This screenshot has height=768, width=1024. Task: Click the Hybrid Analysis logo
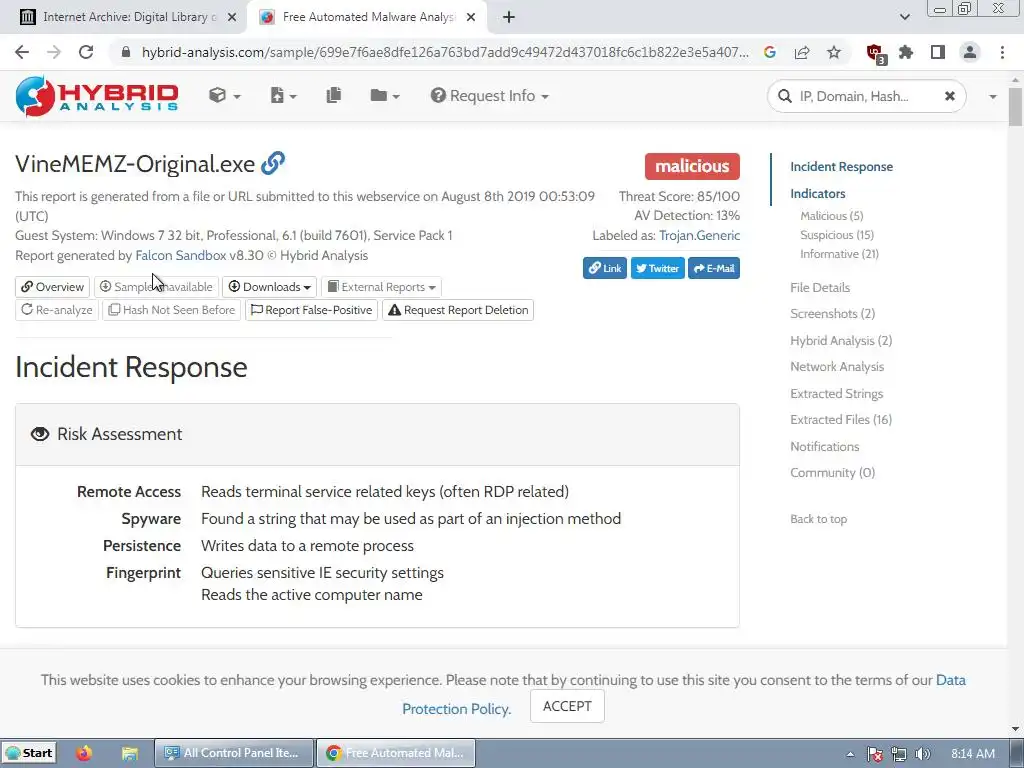(x=97, y=96)
